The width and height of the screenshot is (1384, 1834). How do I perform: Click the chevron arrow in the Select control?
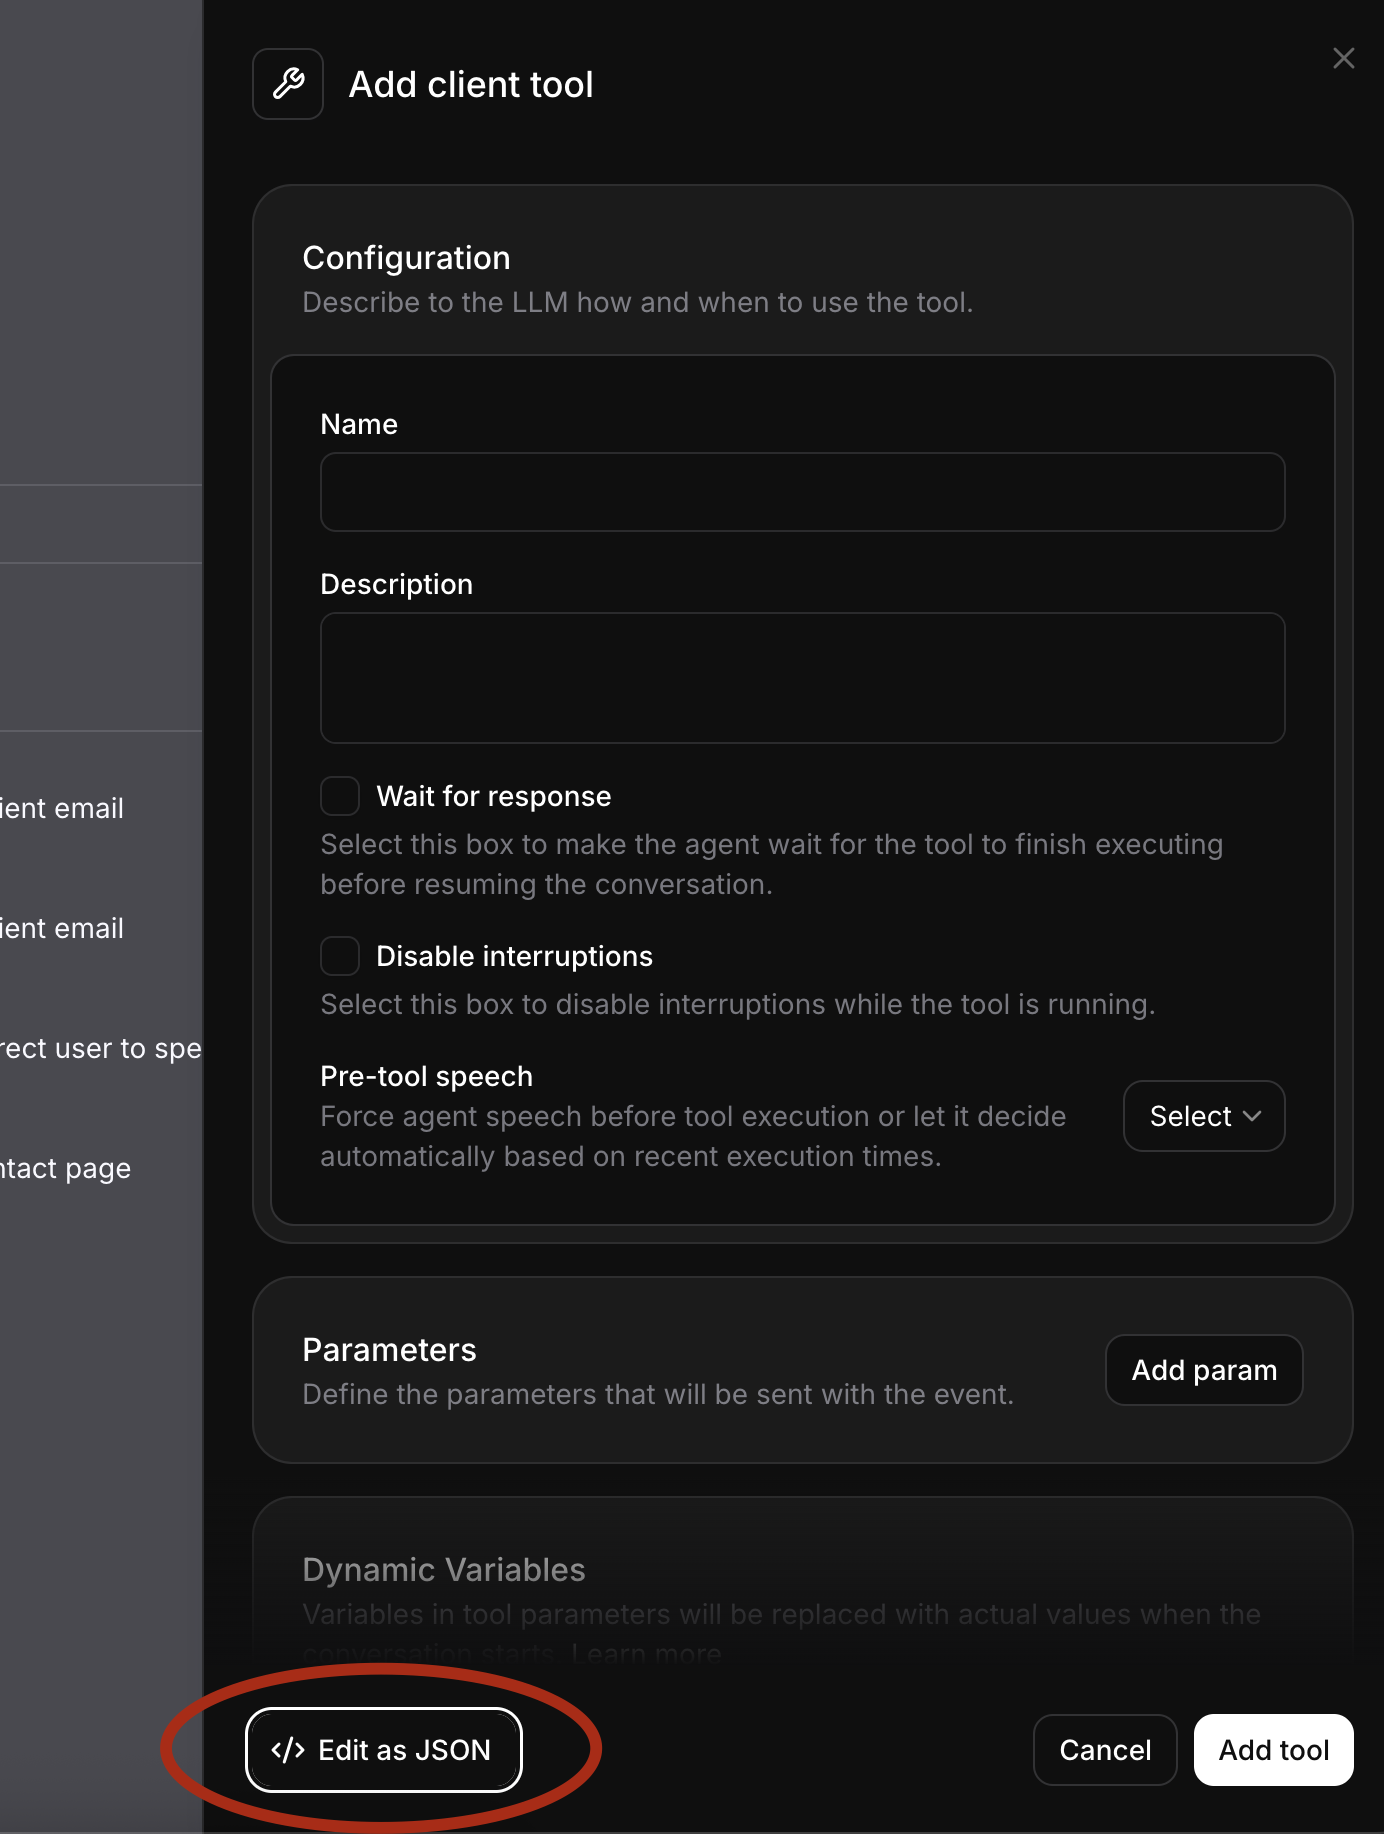(1252, 1116)
